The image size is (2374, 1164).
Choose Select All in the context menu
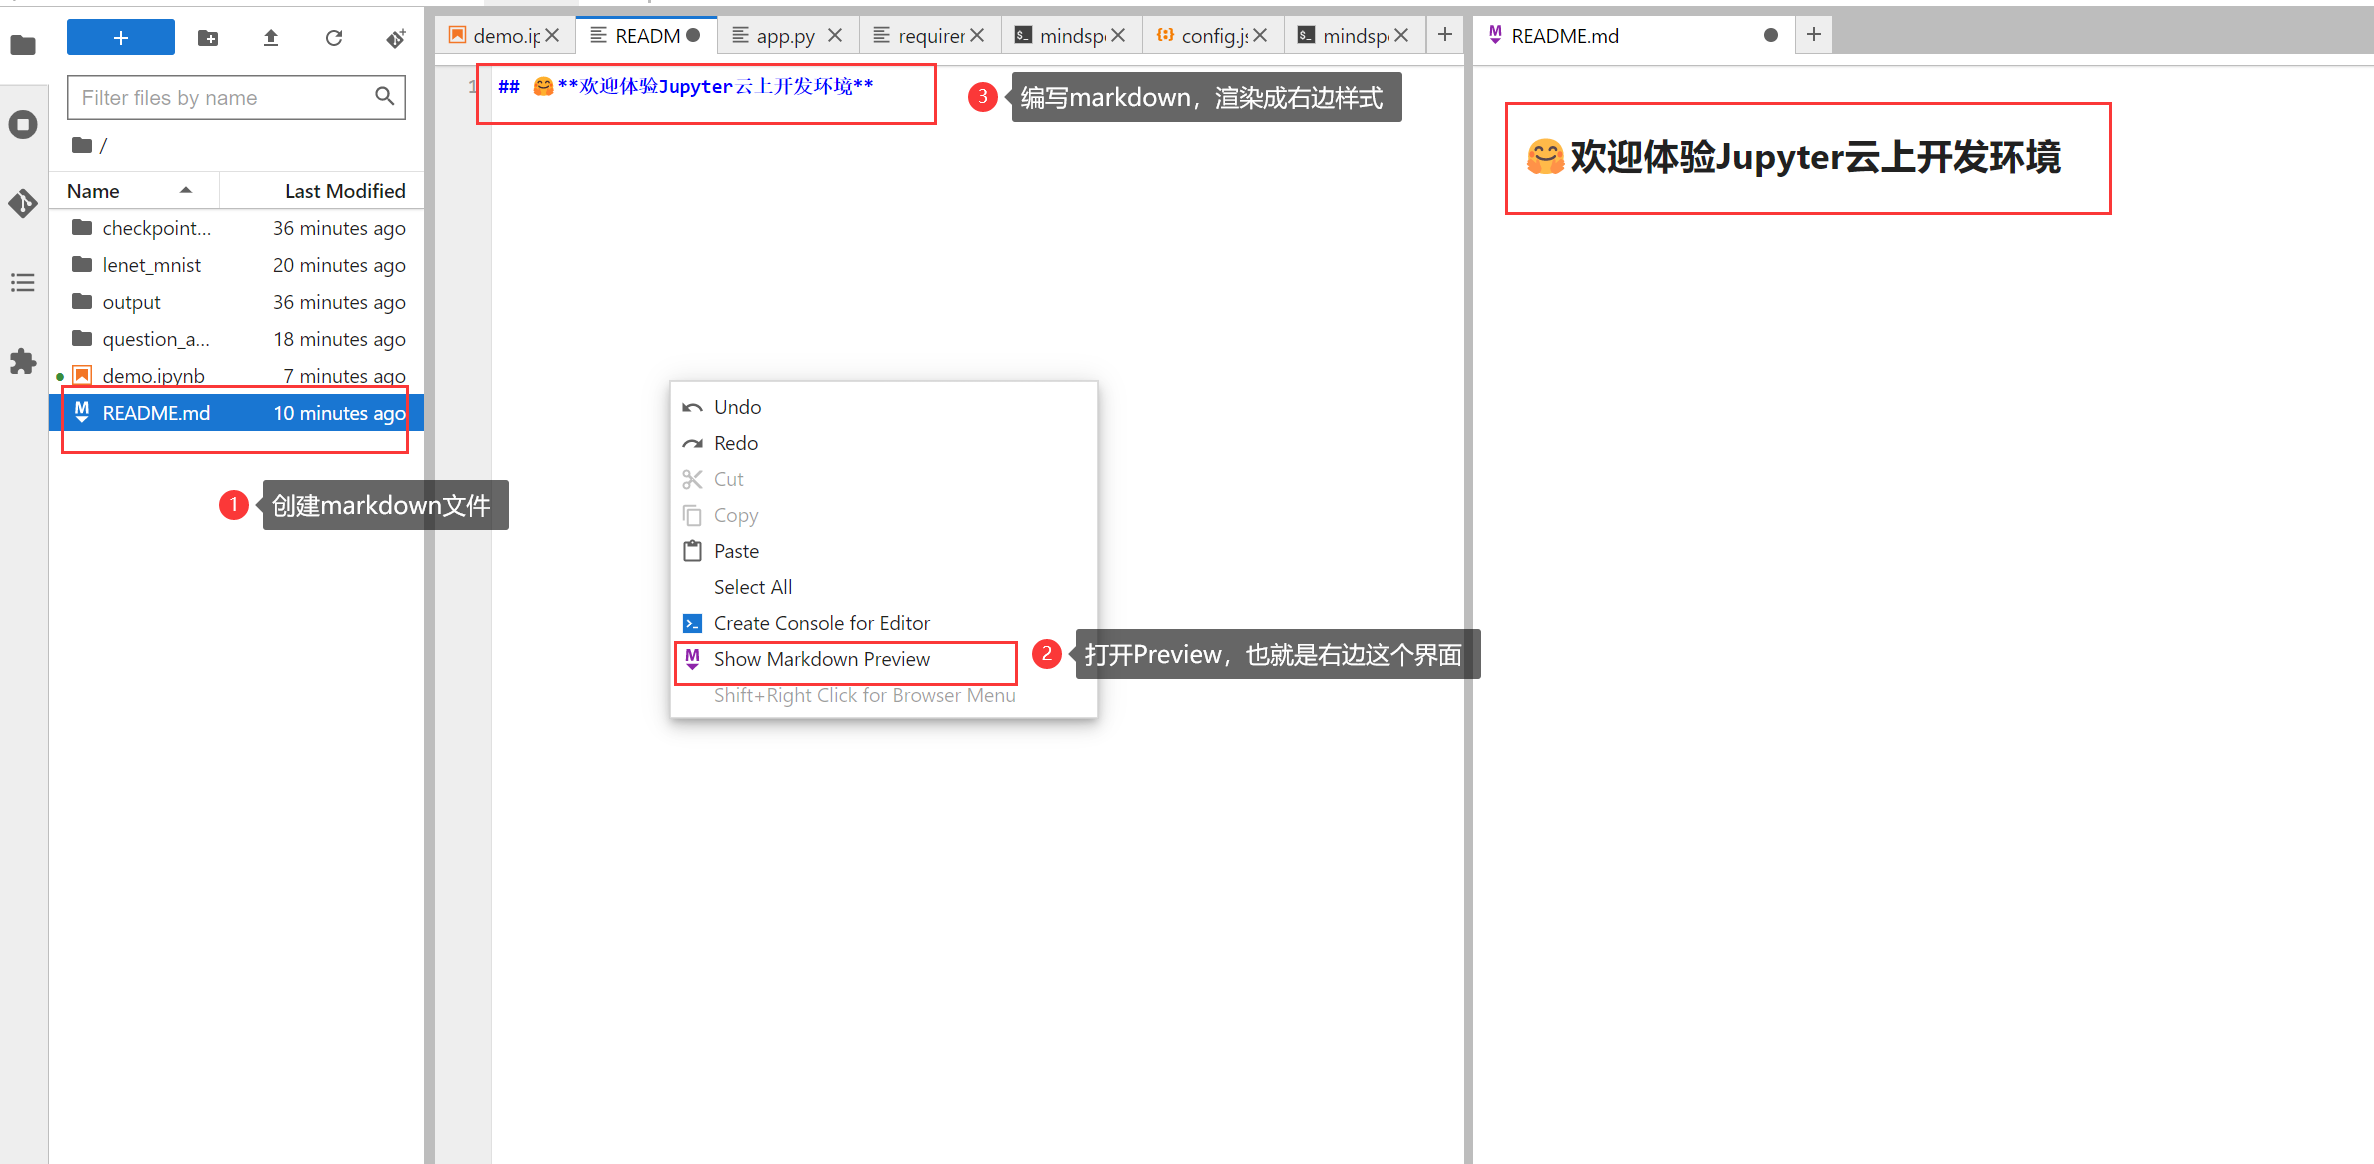752,586
